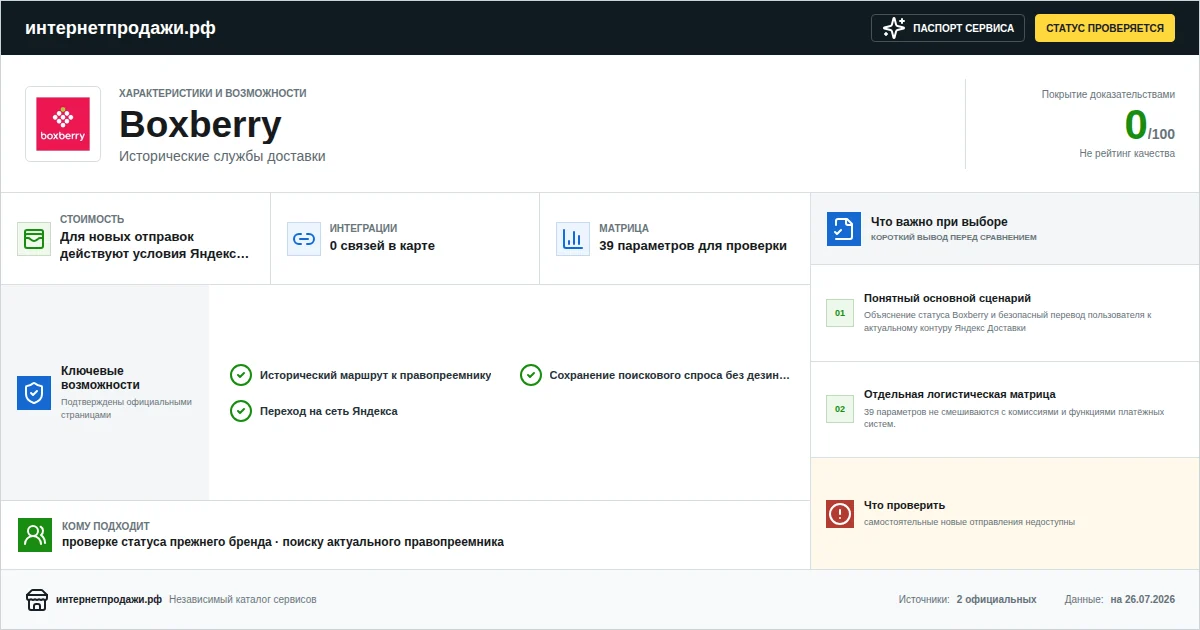Open the Паспорт сервиса button

948,28
